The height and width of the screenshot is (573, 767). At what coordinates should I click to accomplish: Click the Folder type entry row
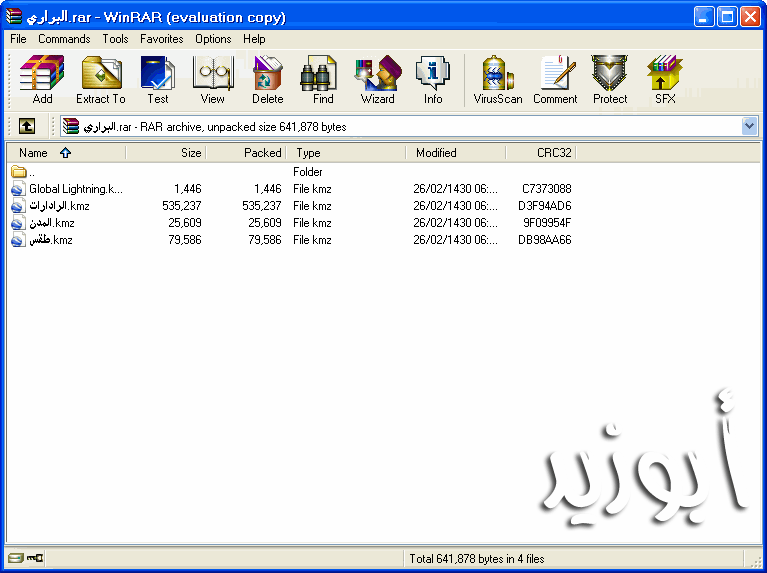click(x=308, y=172)
